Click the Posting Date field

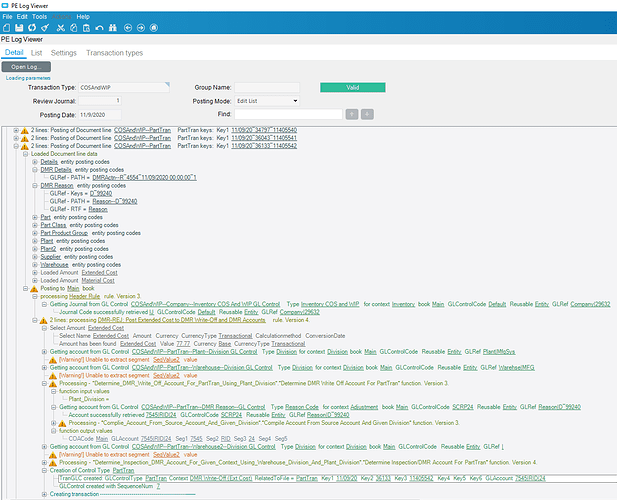pyautogui.click(x=100, y=115)
